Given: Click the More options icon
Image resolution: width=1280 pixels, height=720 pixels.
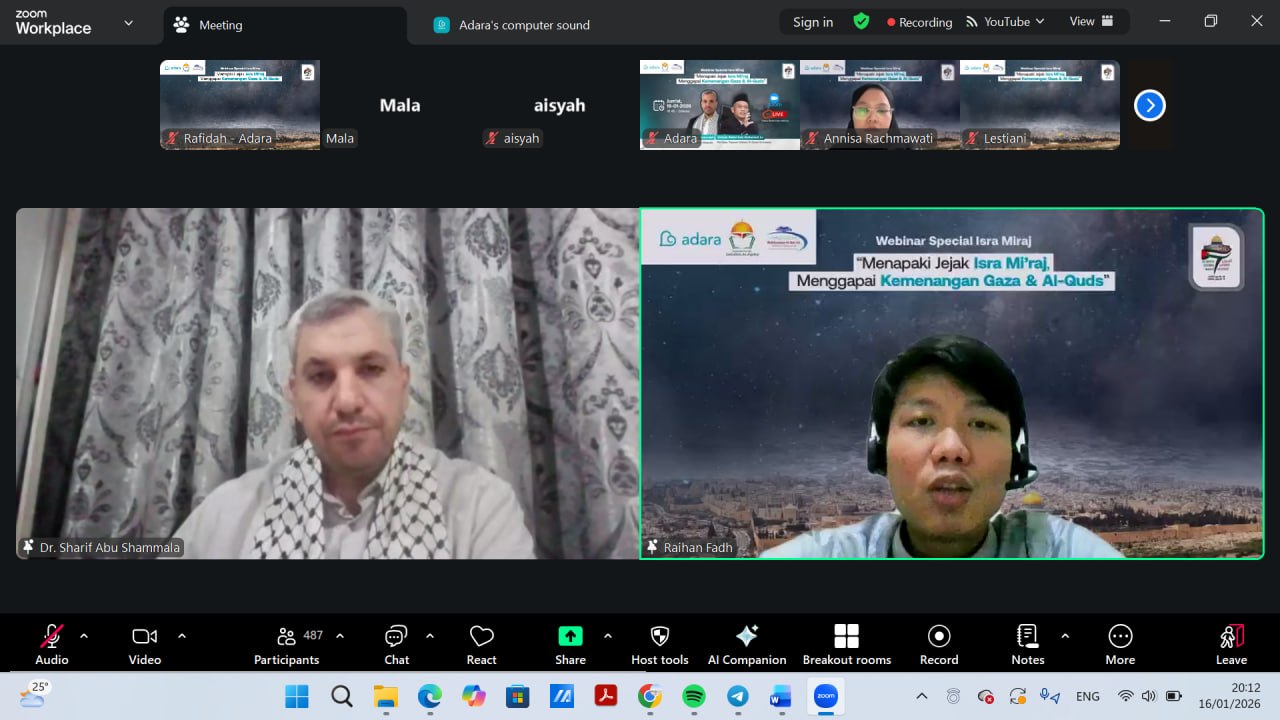Looking at the screenshot, I should pyautogui.click(x=1120, y=644).
